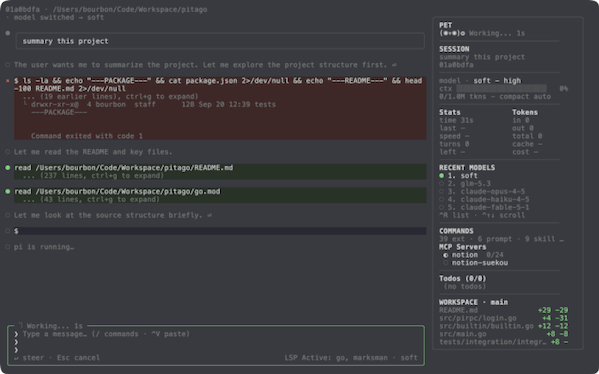Click the ctx context usage progress bar
599x374 pixels.
[502, 89]
